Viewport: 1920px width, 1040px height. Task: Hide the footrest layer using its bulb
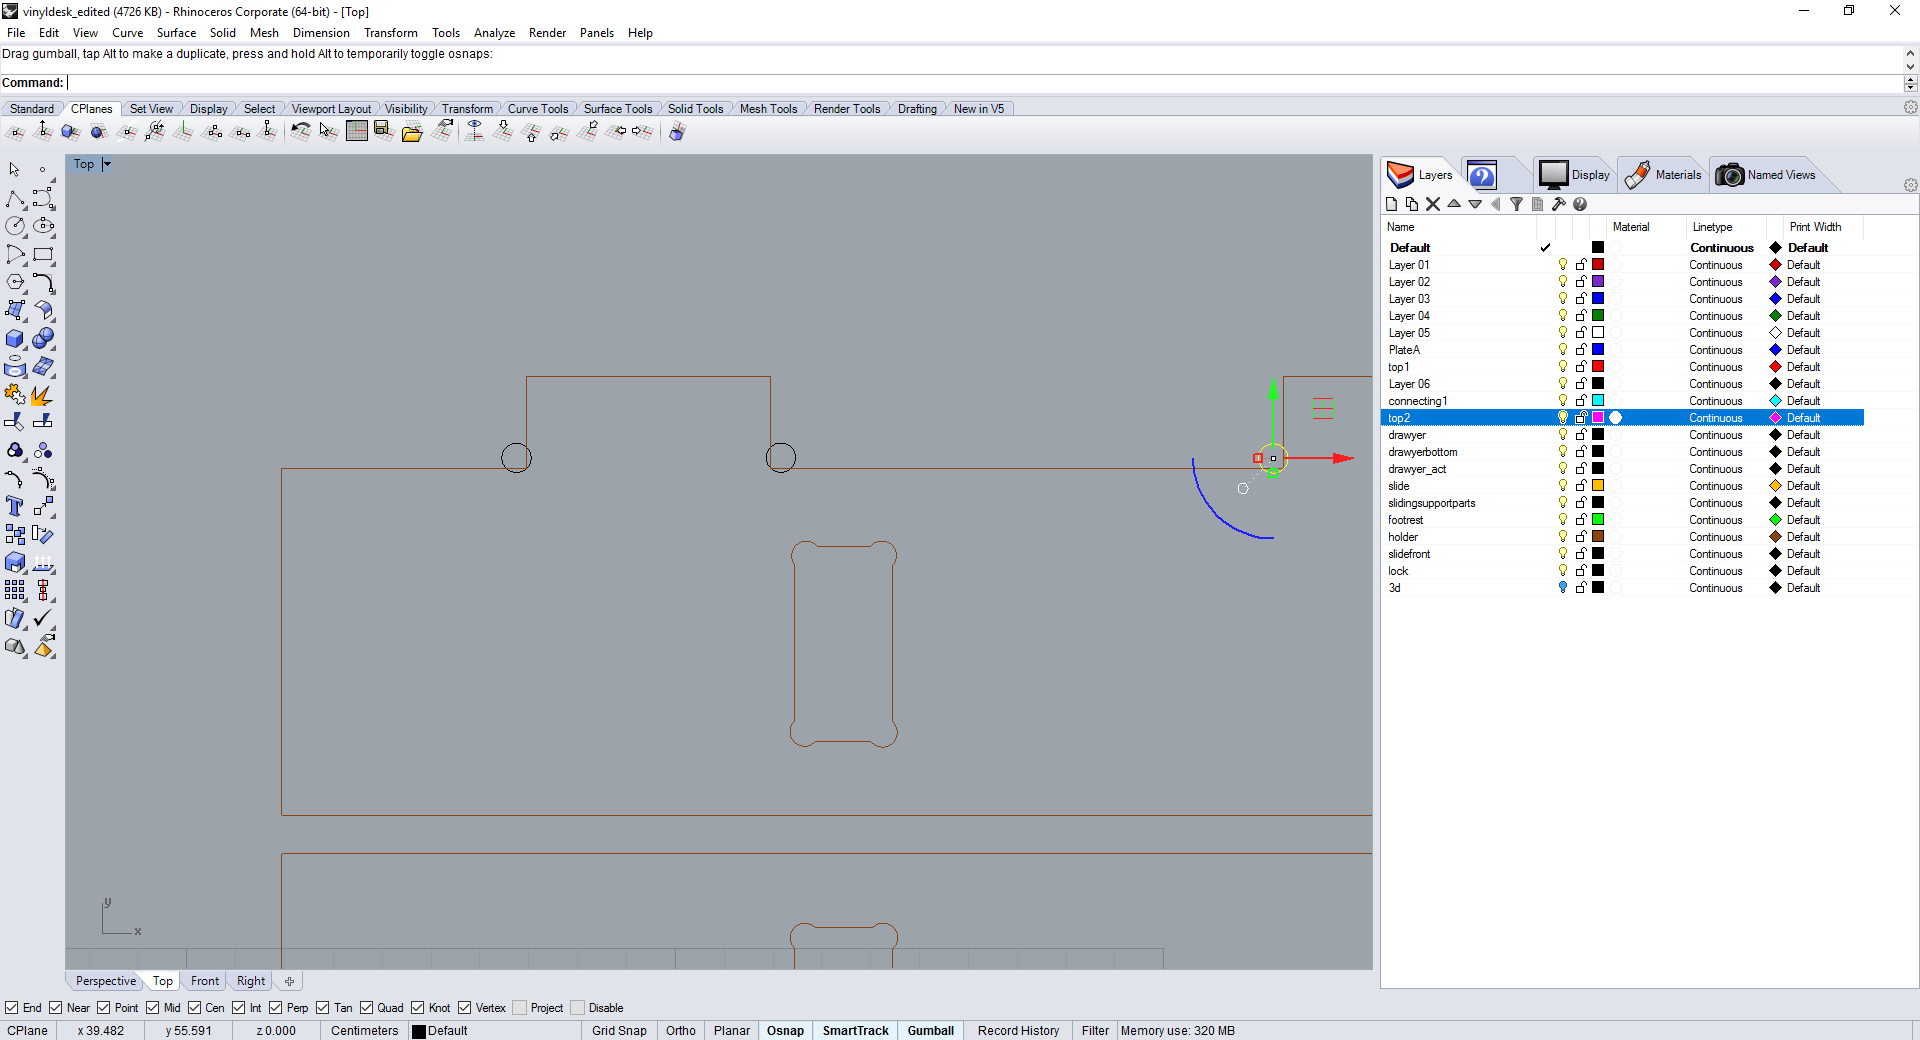click(x=1563, y=520)
